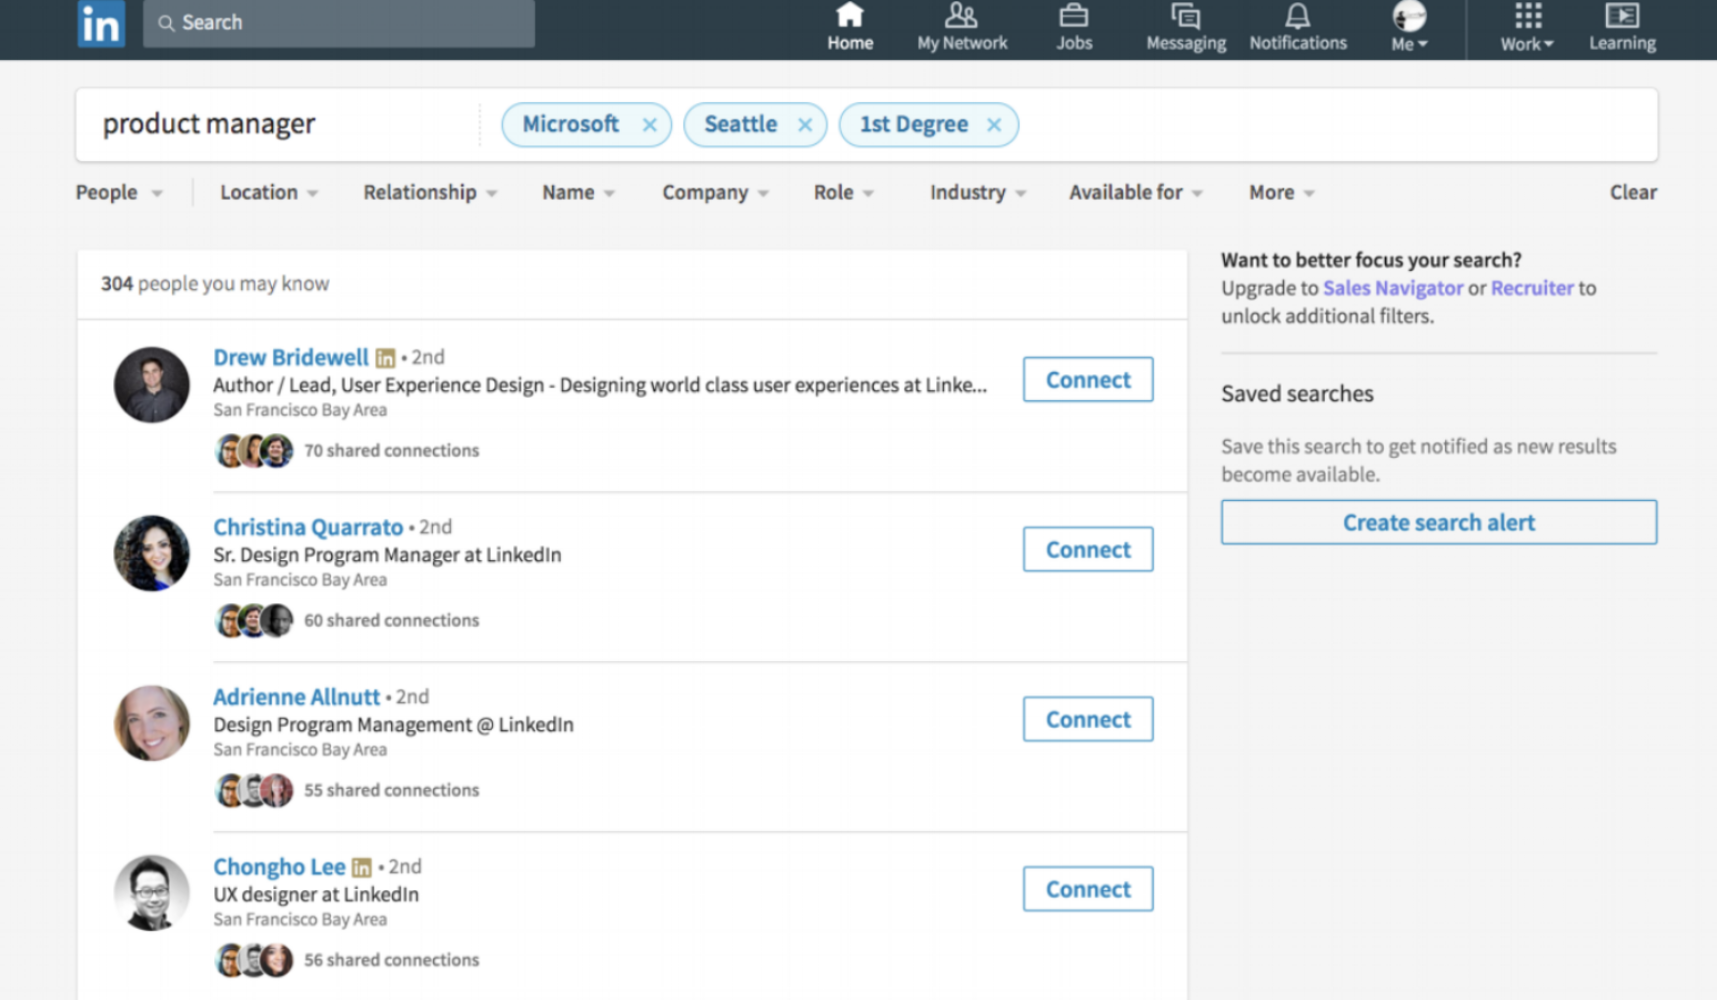The width and height of the screenshot is (1717, 1000).
Task: Click Adrienne Allnutt's profile photo
Action: click(152, 723)
